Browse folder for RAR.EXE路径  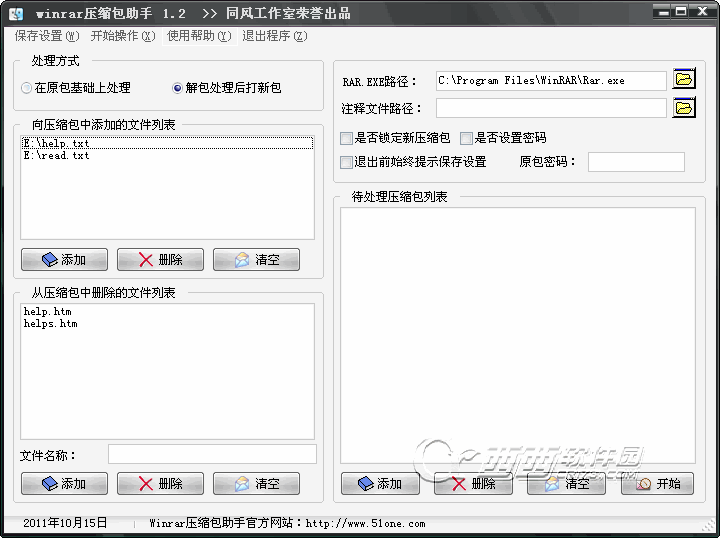684,79
